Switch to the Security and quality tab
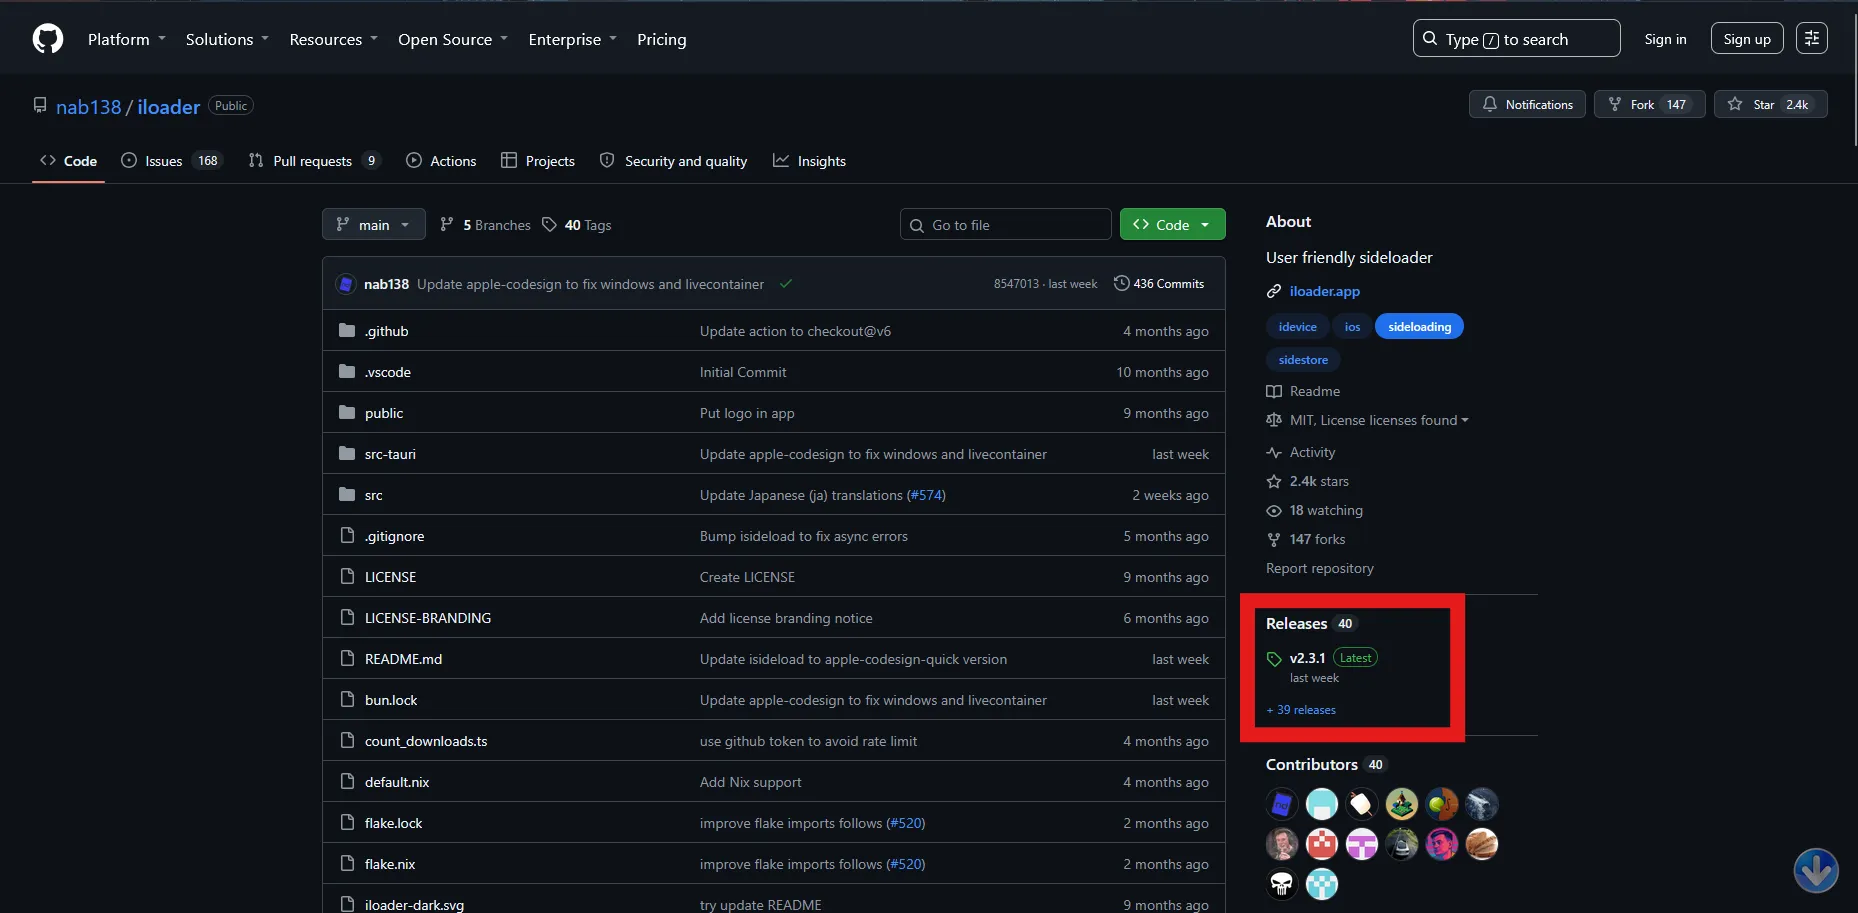The image size is (1858, 913). pyautogui.click(x=673, y=161)
